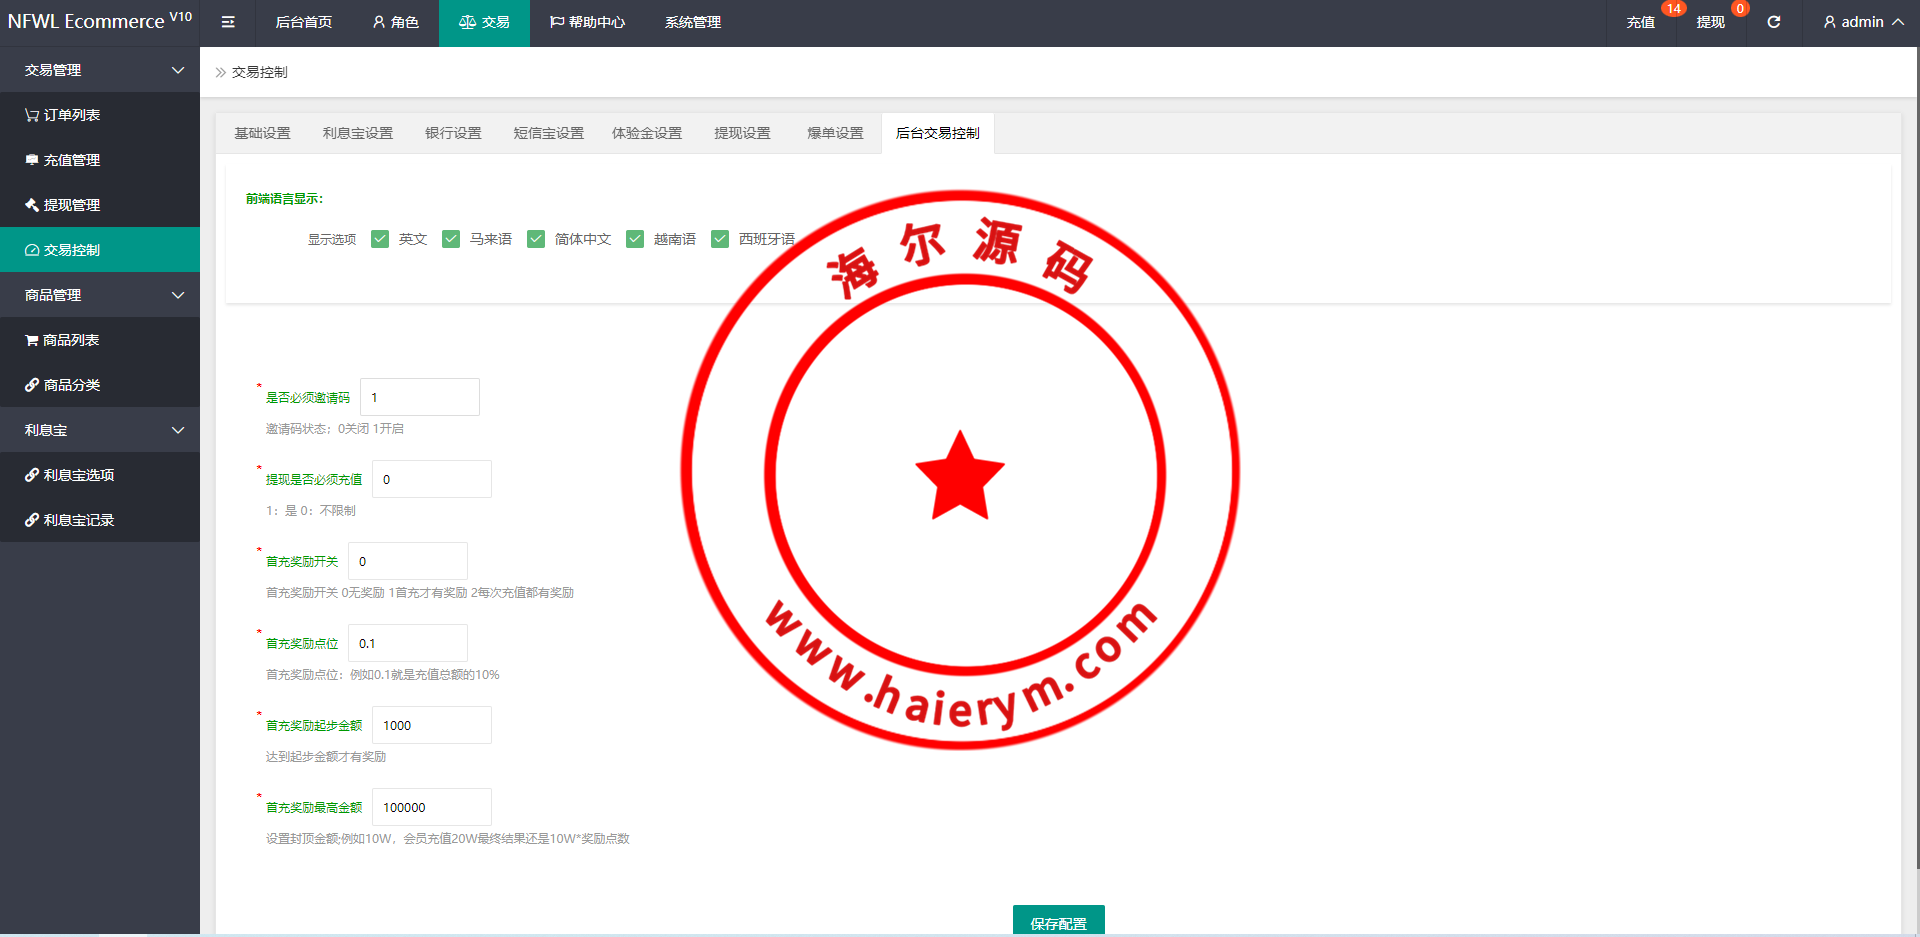This screenshot has width=1920, height=937.
Task: Toggle the 简体中文 language checkbox
Action: (536, 239)
